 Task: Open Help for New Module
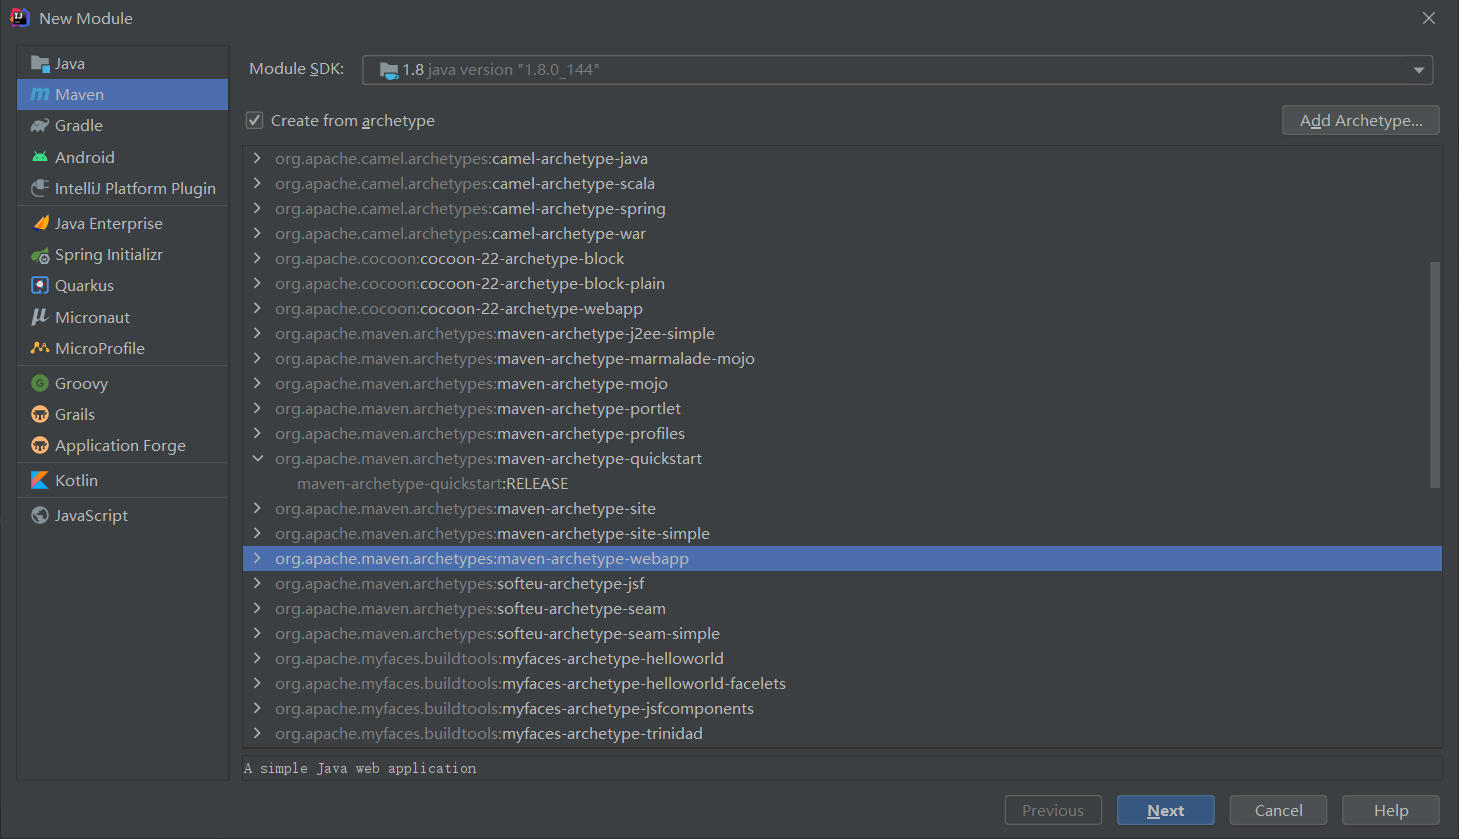1390,810
